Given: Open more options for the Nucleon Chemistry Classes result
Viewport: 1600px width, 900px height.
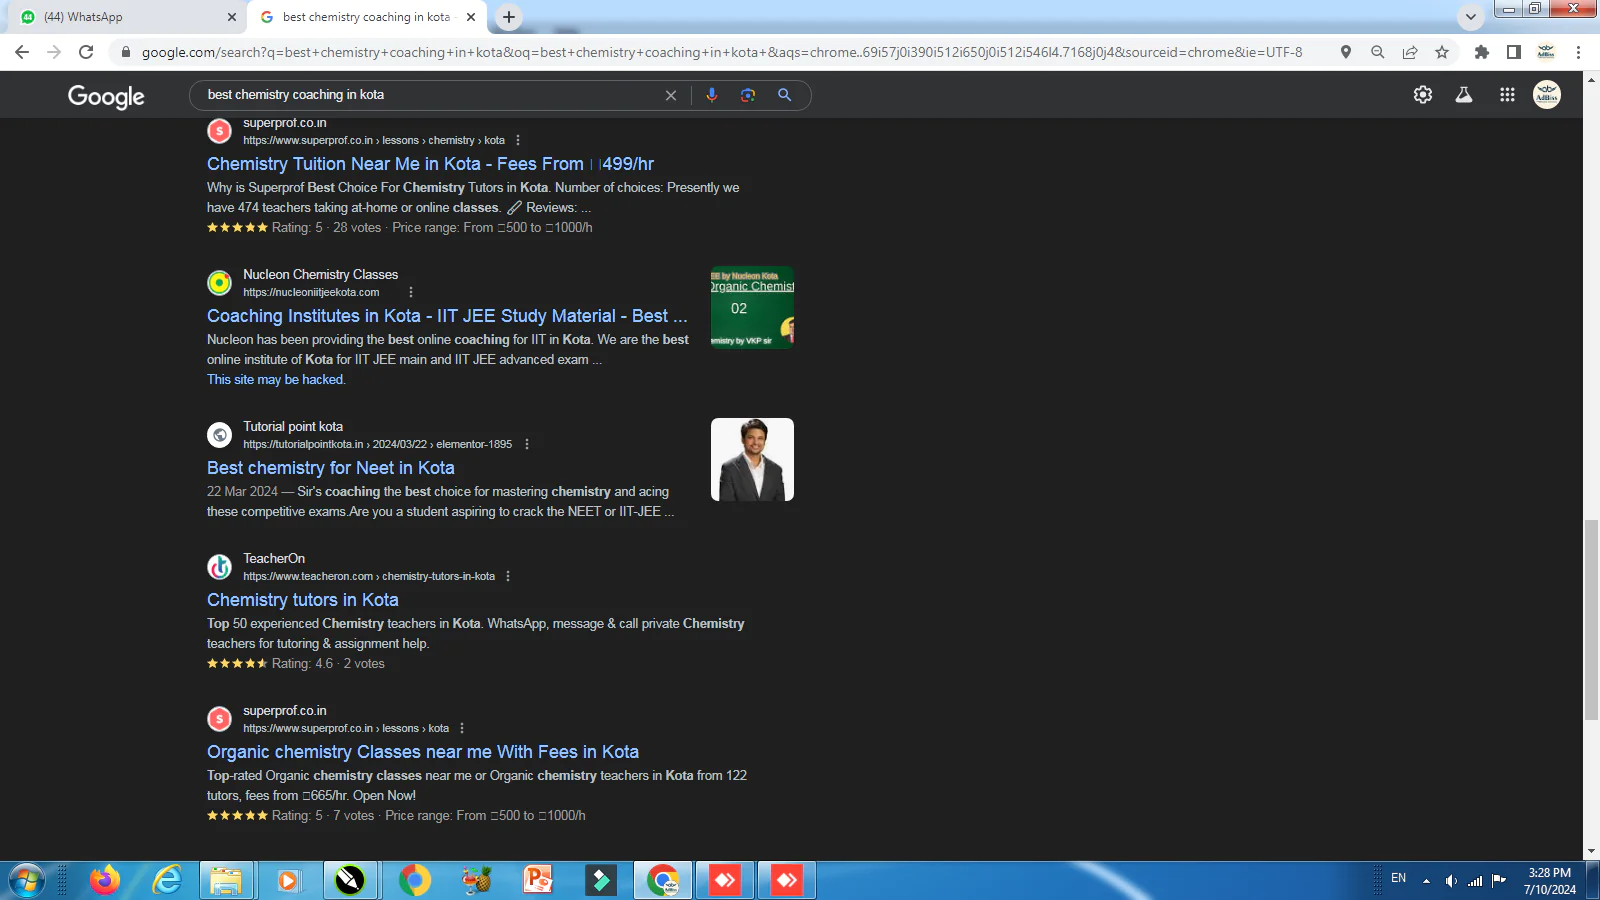Looking at the screenshot, I should pos(411,293).
